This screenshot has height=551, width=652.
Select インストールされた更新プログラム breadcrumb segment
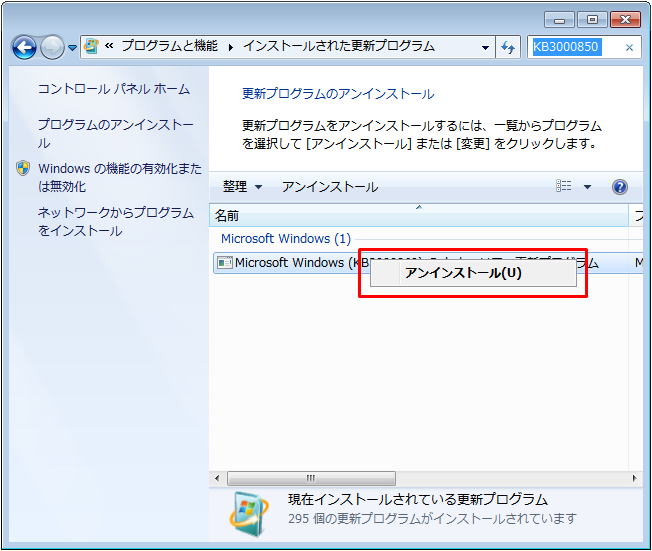coord(338,46)
